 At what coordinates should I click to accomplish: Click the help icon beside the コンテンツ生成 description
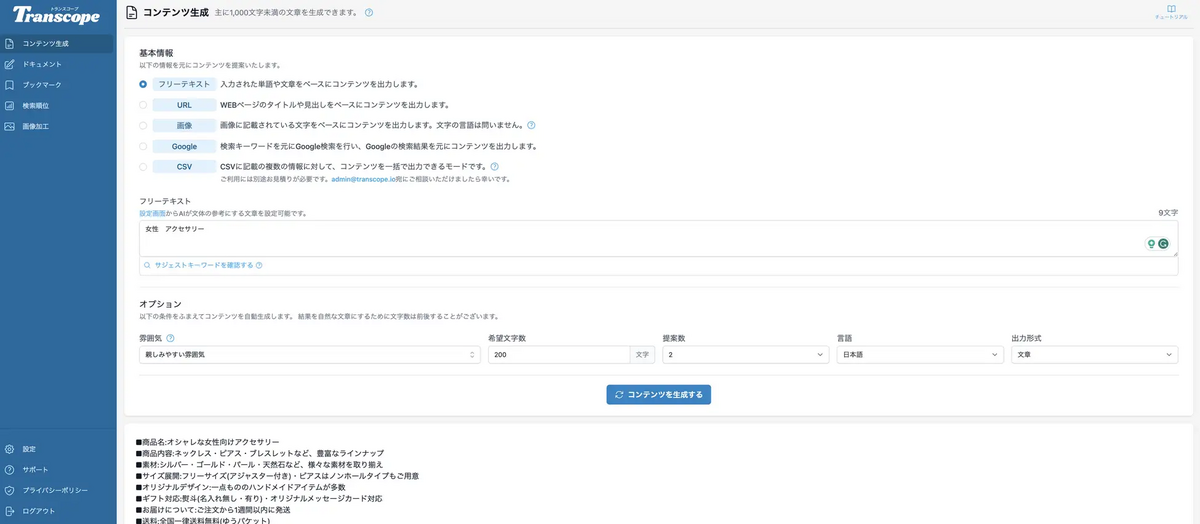369,13
